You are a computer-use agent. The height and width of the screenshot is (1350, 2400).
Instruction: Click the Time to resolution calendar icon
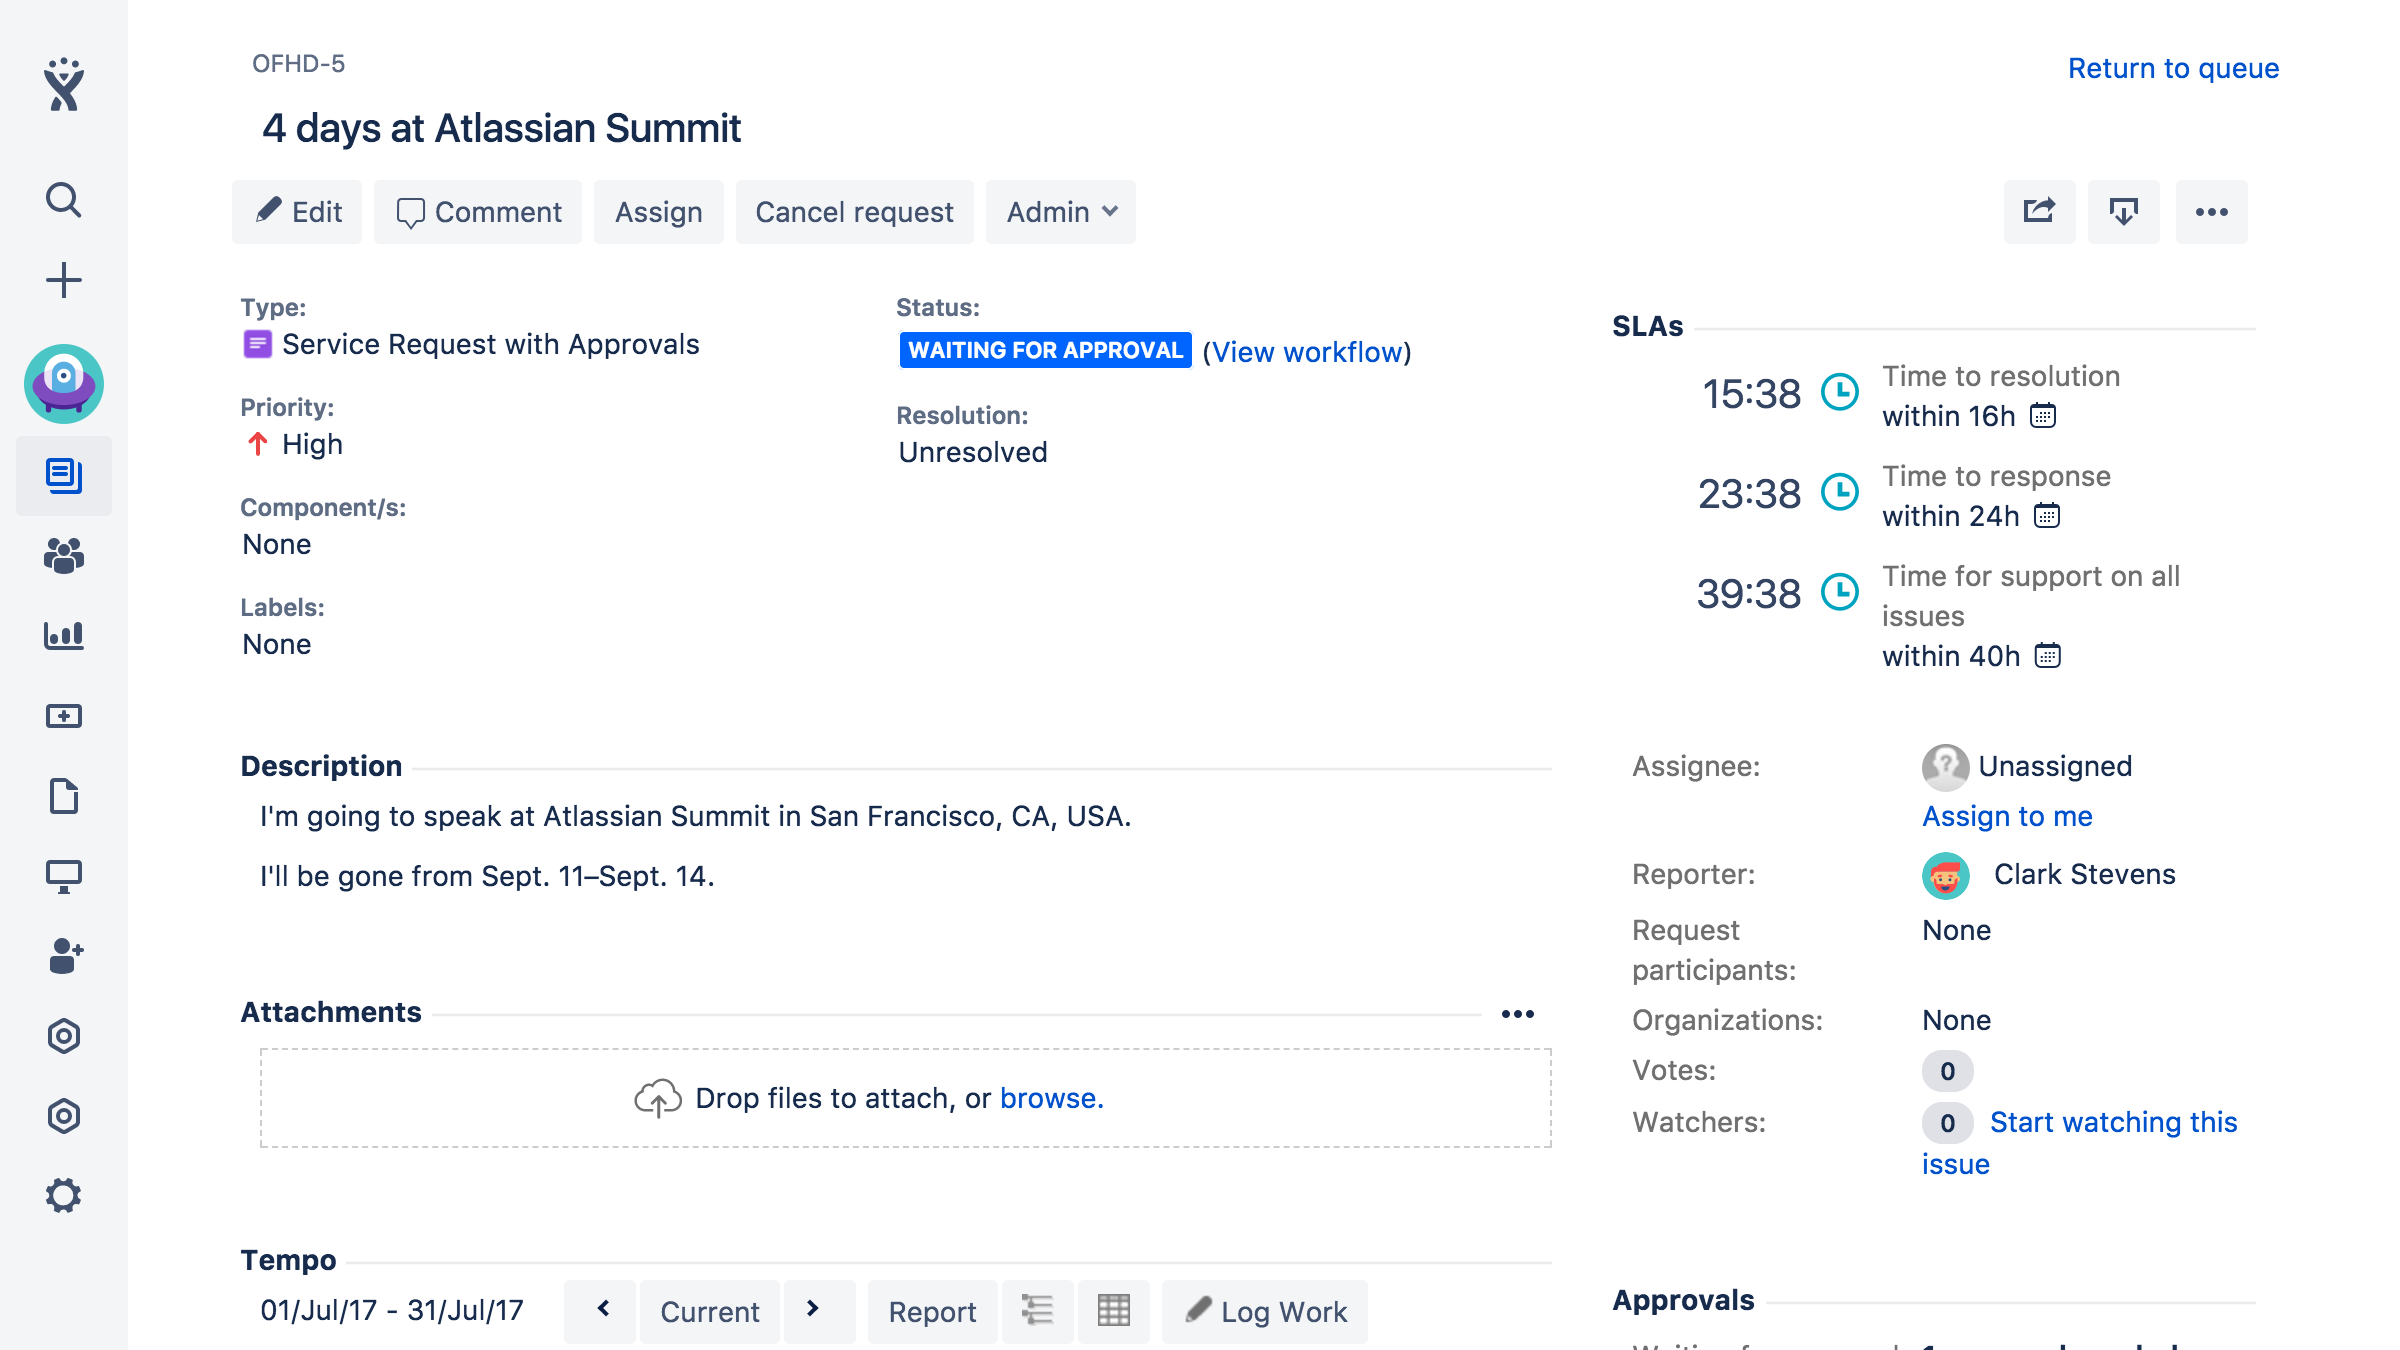pos(2043,416)
